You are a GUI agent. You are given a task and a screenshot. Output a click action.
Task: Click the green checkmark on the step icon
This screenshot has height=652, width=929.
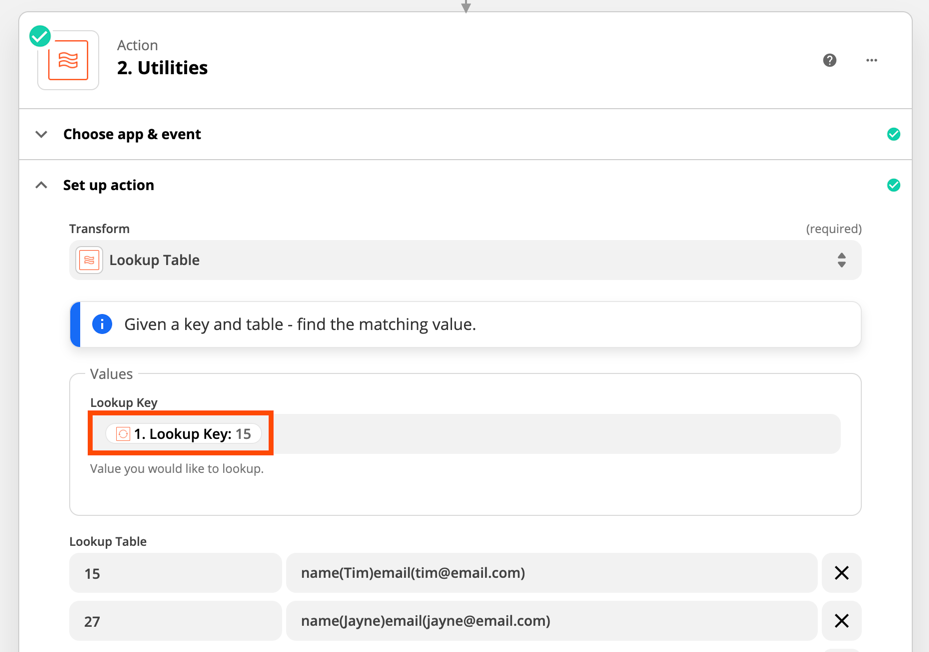tap(40, 36)
